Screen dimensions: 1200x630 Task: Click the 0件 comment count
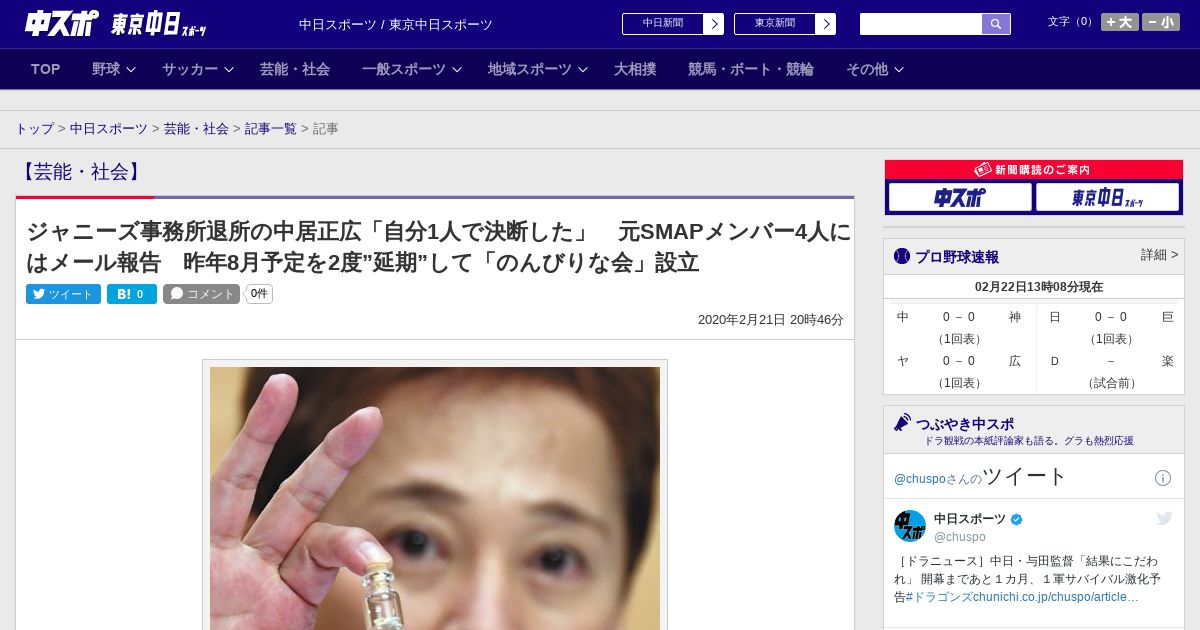tap(259, 294)
